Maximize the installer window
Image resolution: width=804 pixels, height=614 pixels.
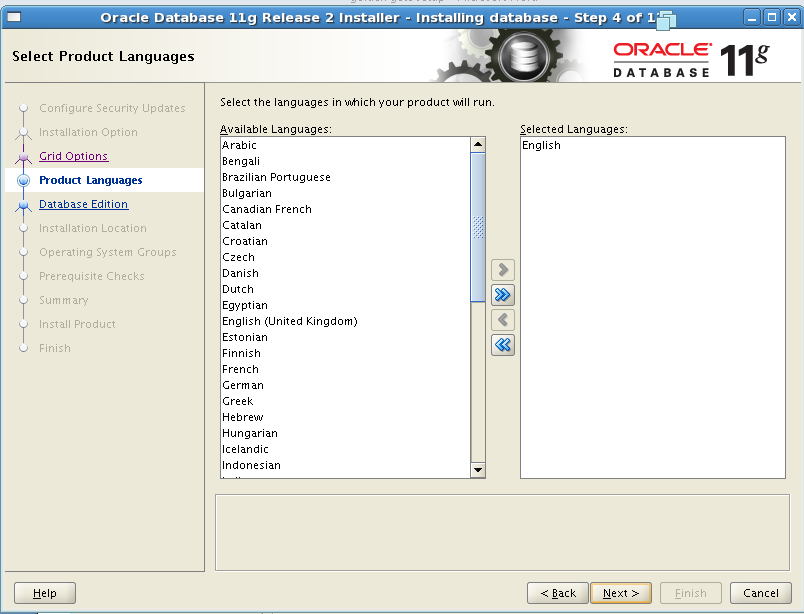(772, 17)
